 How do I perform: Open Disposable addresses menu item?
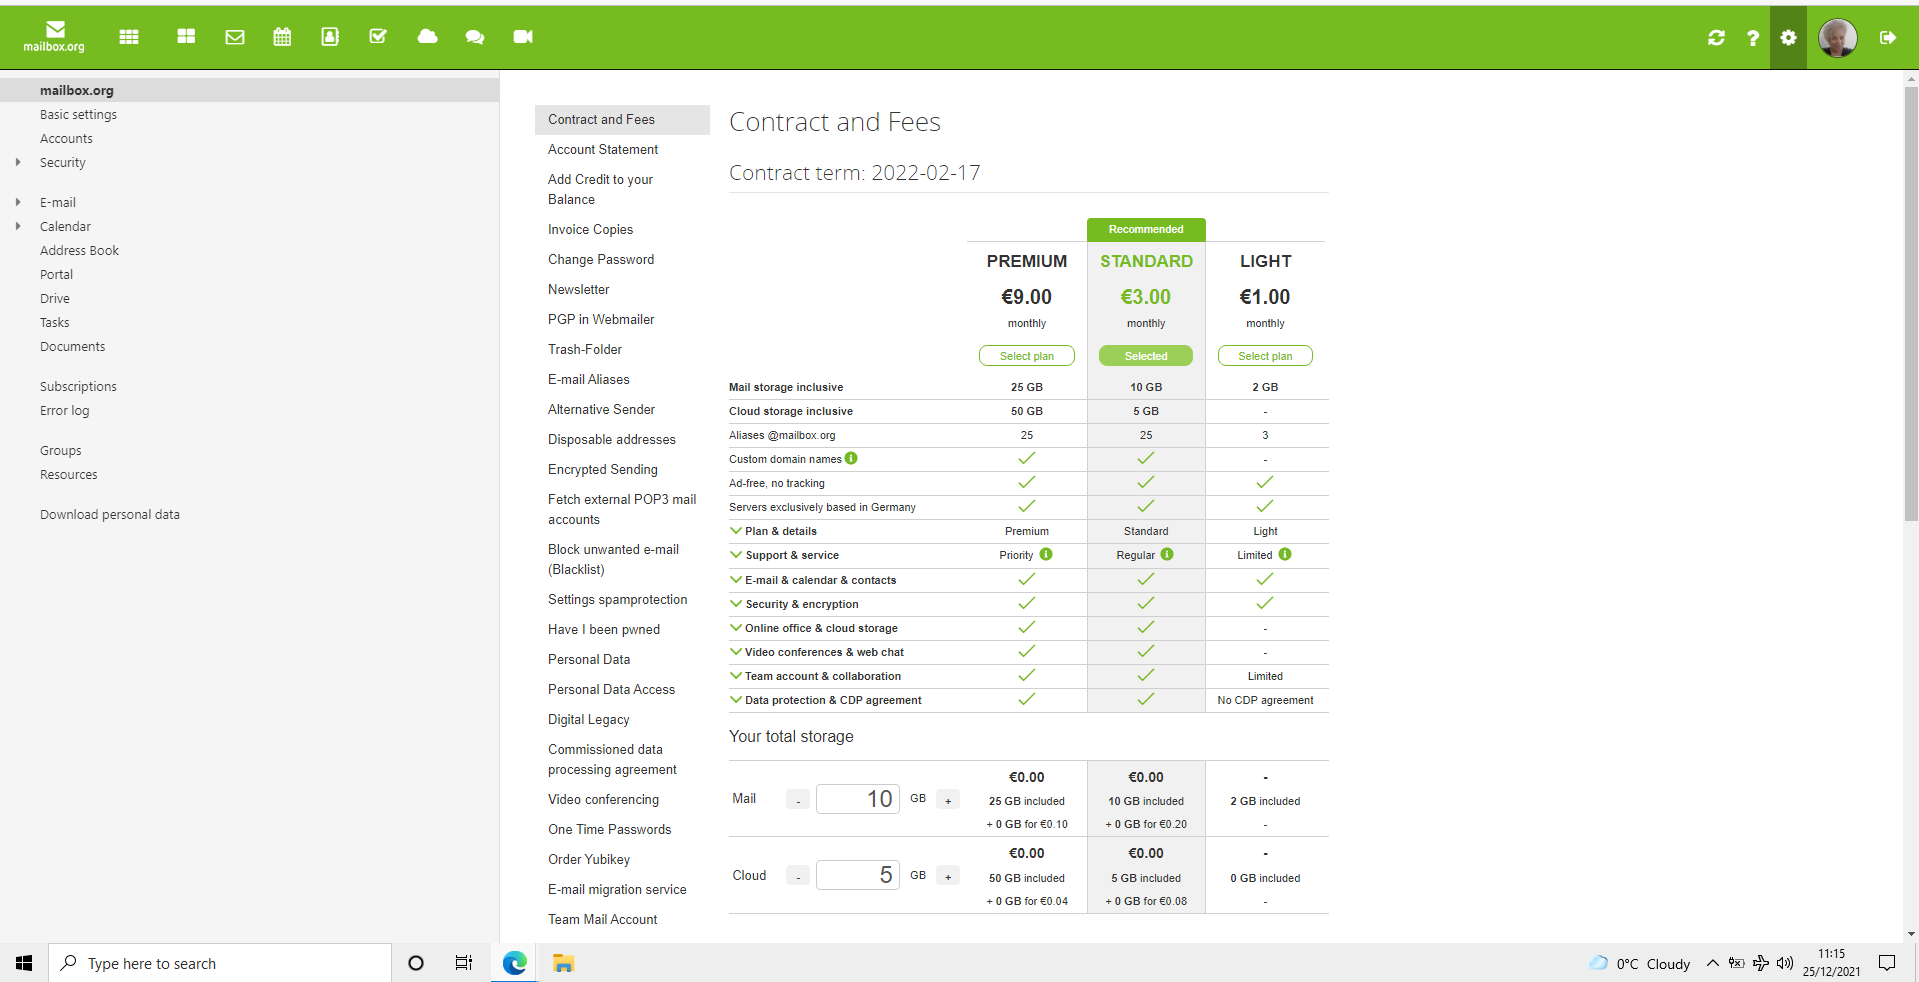612,439
